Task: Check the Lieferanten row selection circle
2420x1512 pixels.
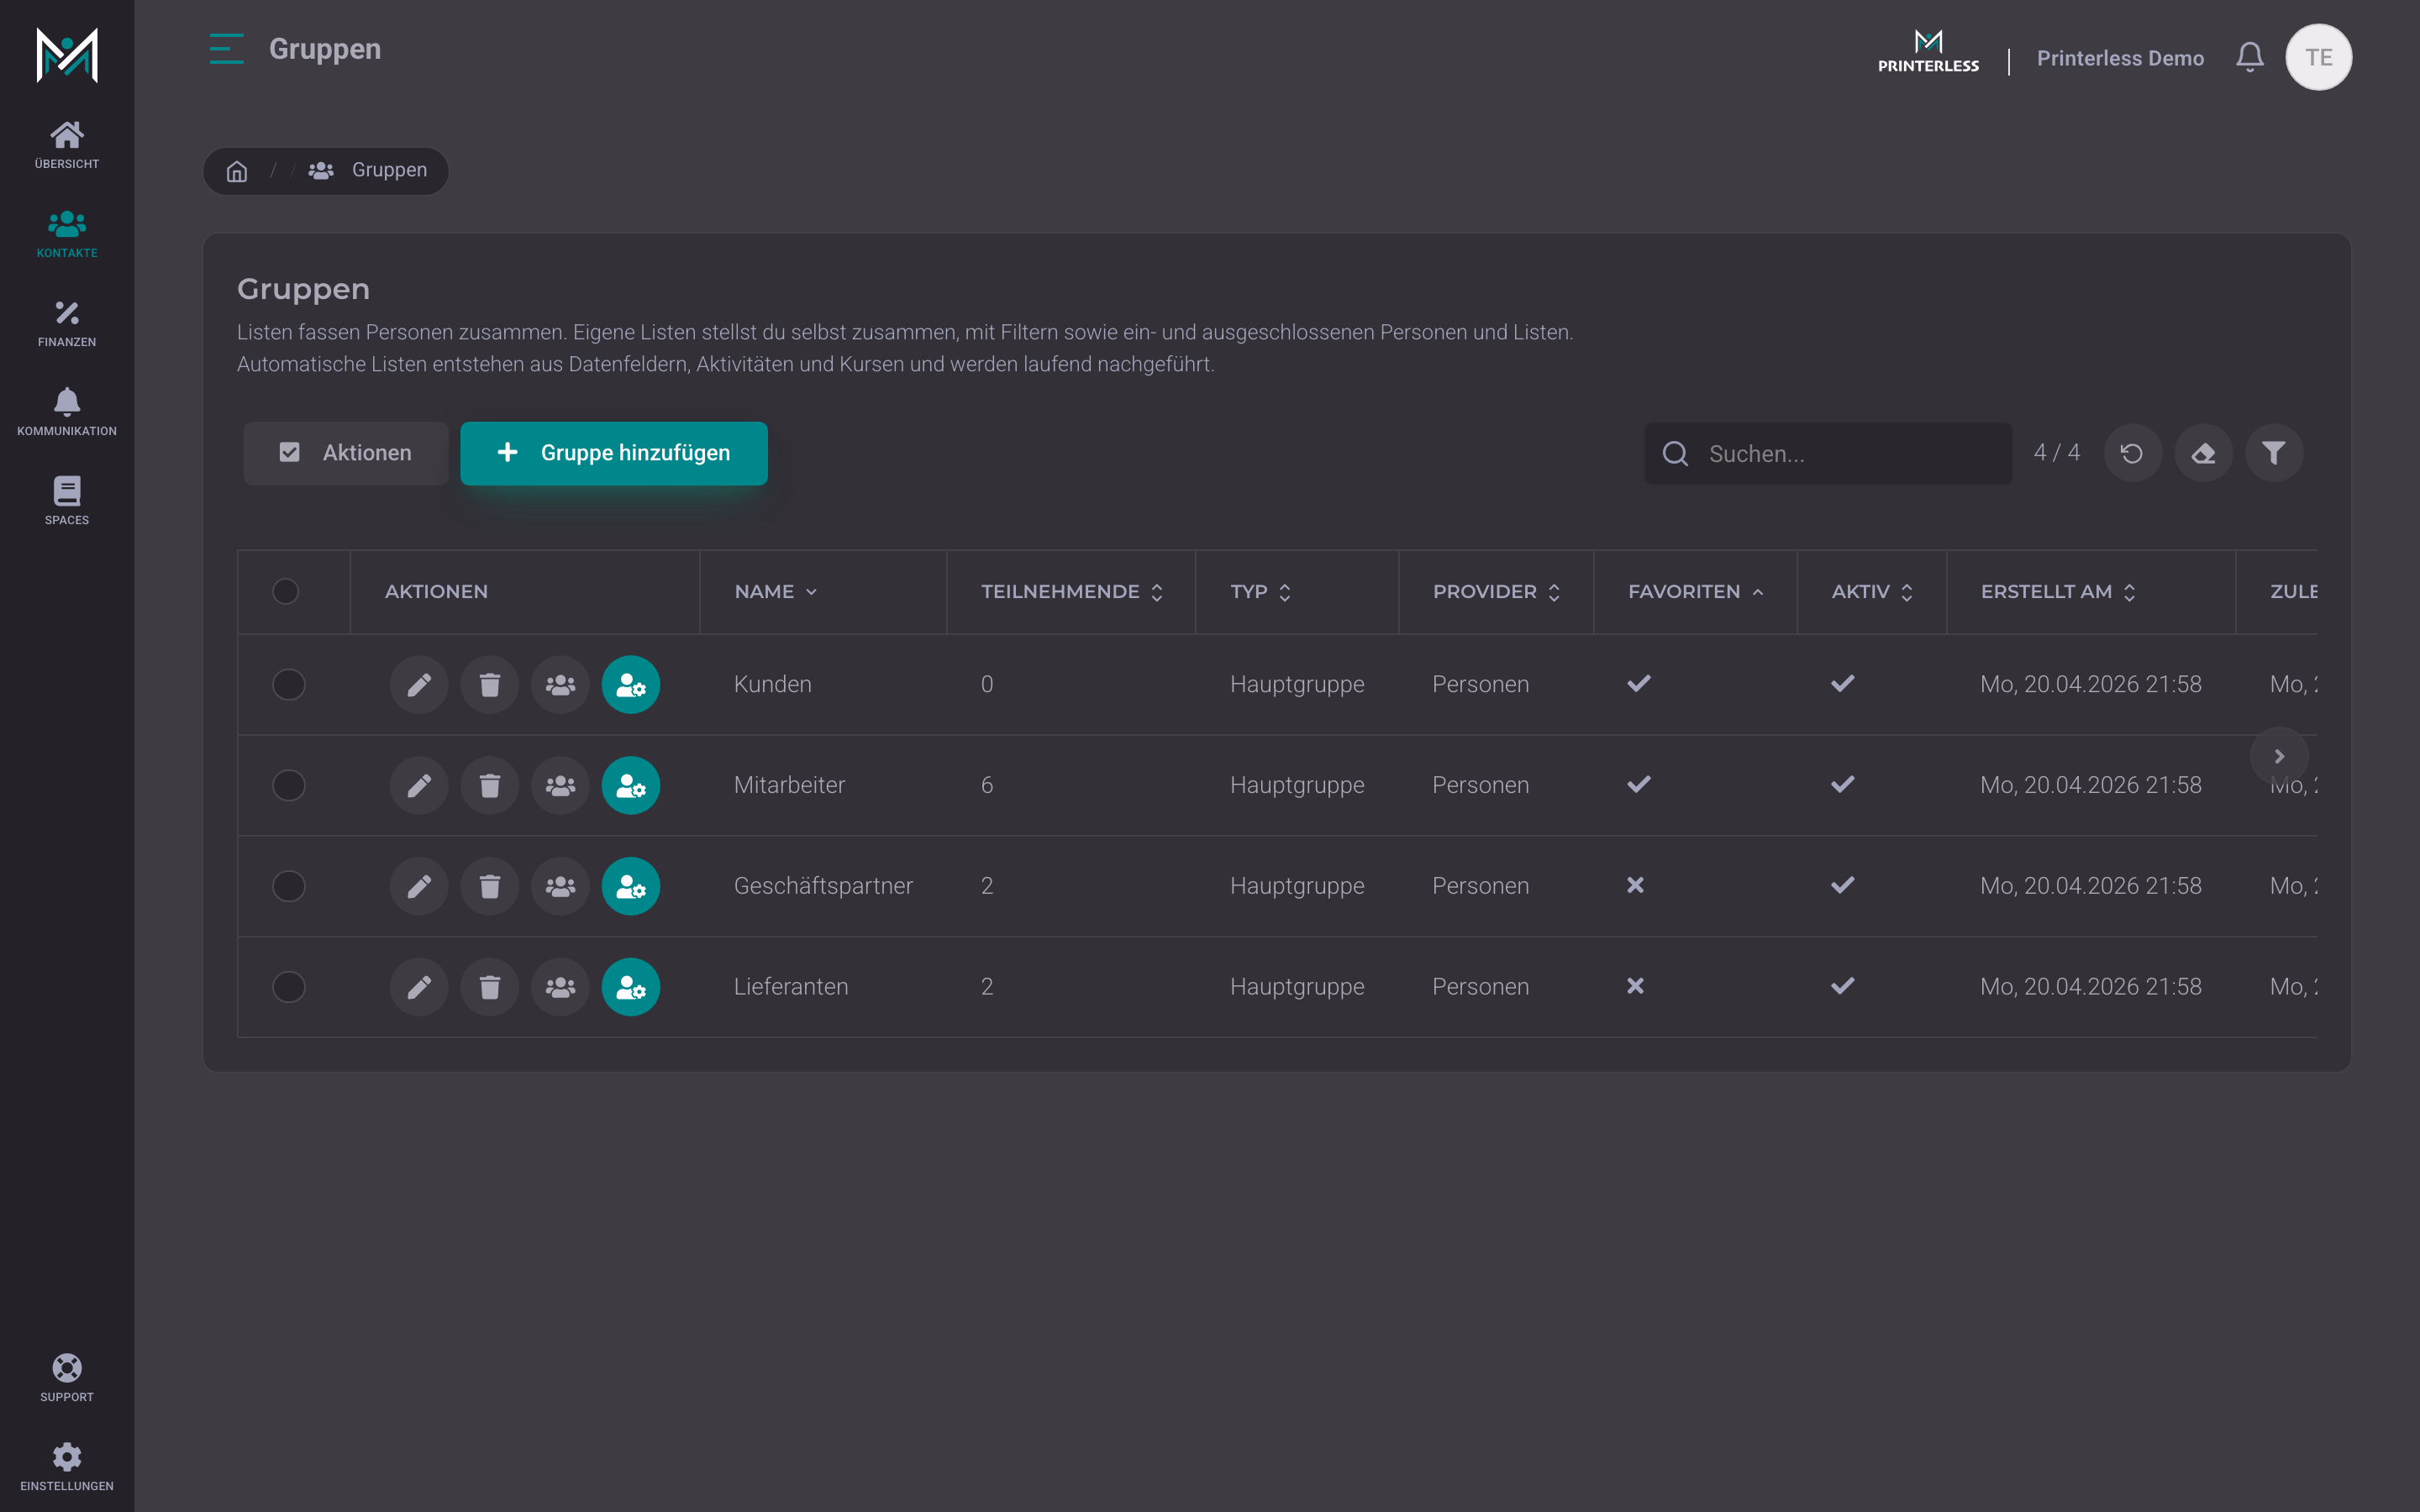Action: tap(289, 987)
